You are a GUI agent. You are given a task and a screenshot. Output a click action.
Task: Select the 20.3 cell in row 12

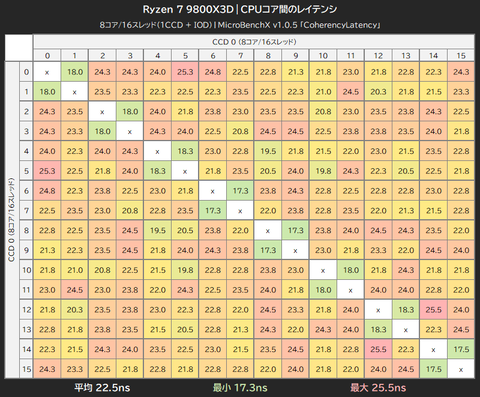[x=75, y=310]
